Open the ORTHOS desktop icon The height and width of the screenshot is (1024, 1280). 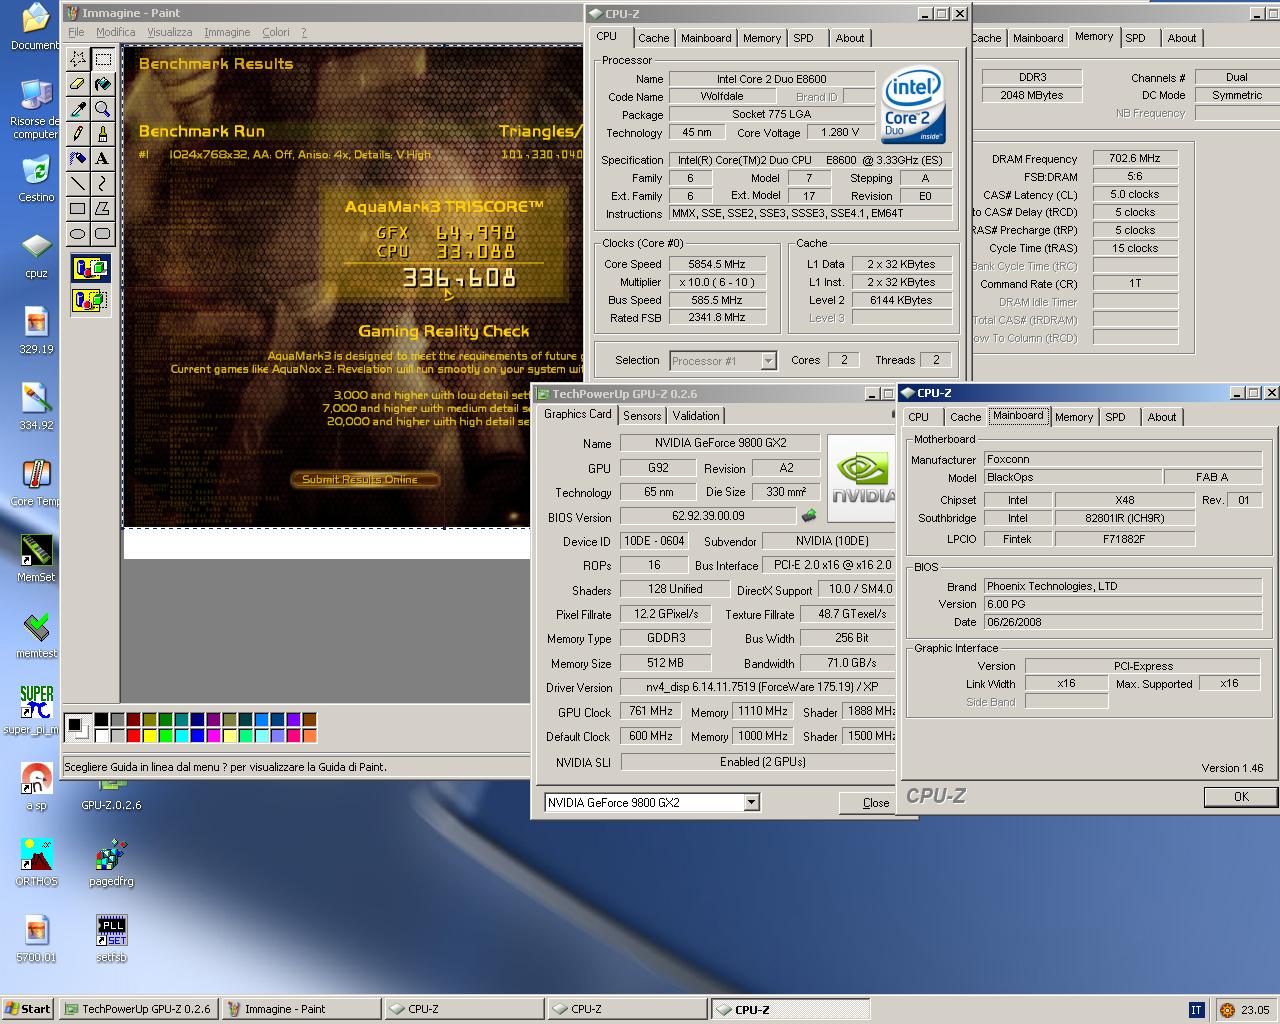(x=36, y=862)
